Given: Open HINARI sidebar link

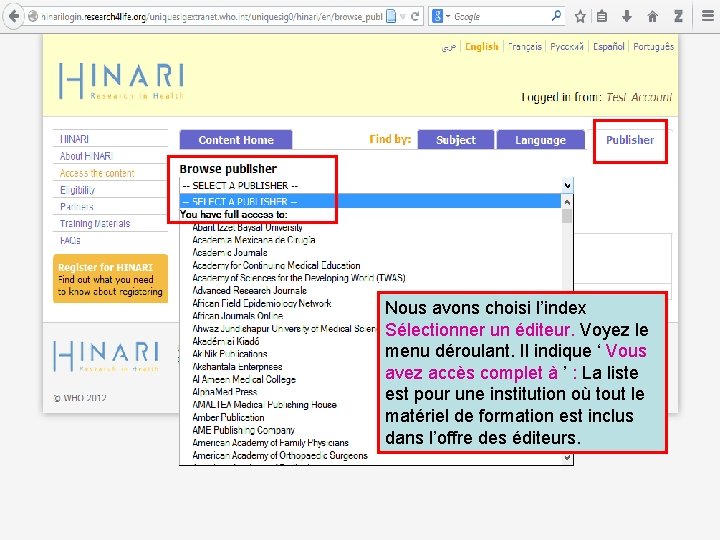Looking at the screenshot, I should [x=74, y=139].
